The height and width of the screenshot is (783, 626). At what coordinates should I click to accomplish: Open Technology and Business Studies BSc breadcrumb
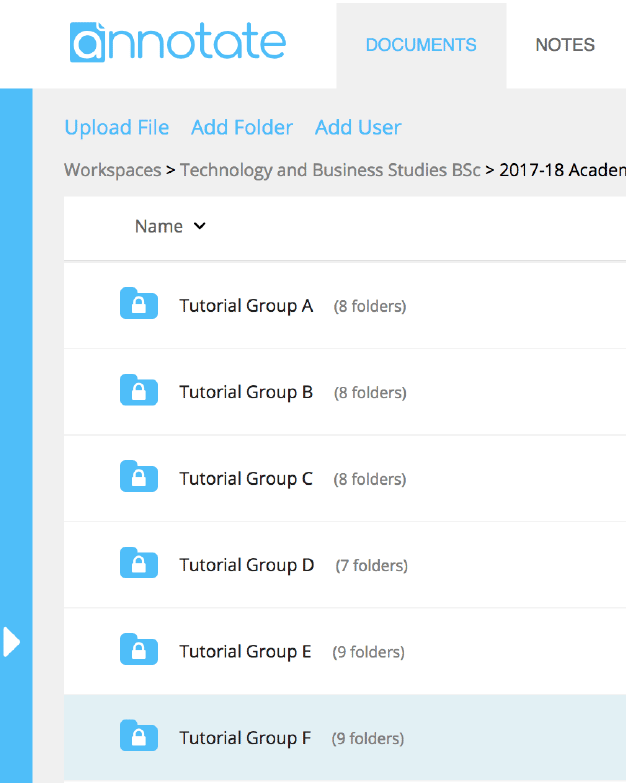pos(330,170)
